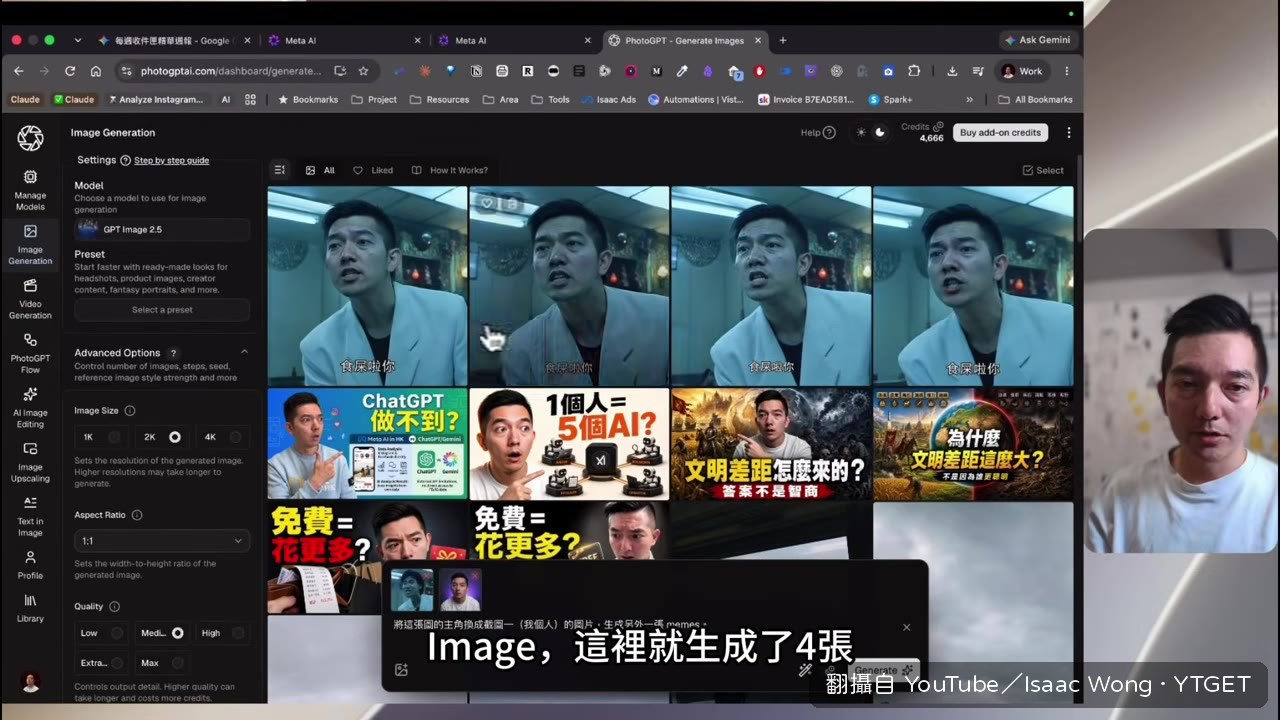Image resolution: width=1280 pixels, height=720 pixels.
Task: Open the How It Works tab
Action: point(450,170)
